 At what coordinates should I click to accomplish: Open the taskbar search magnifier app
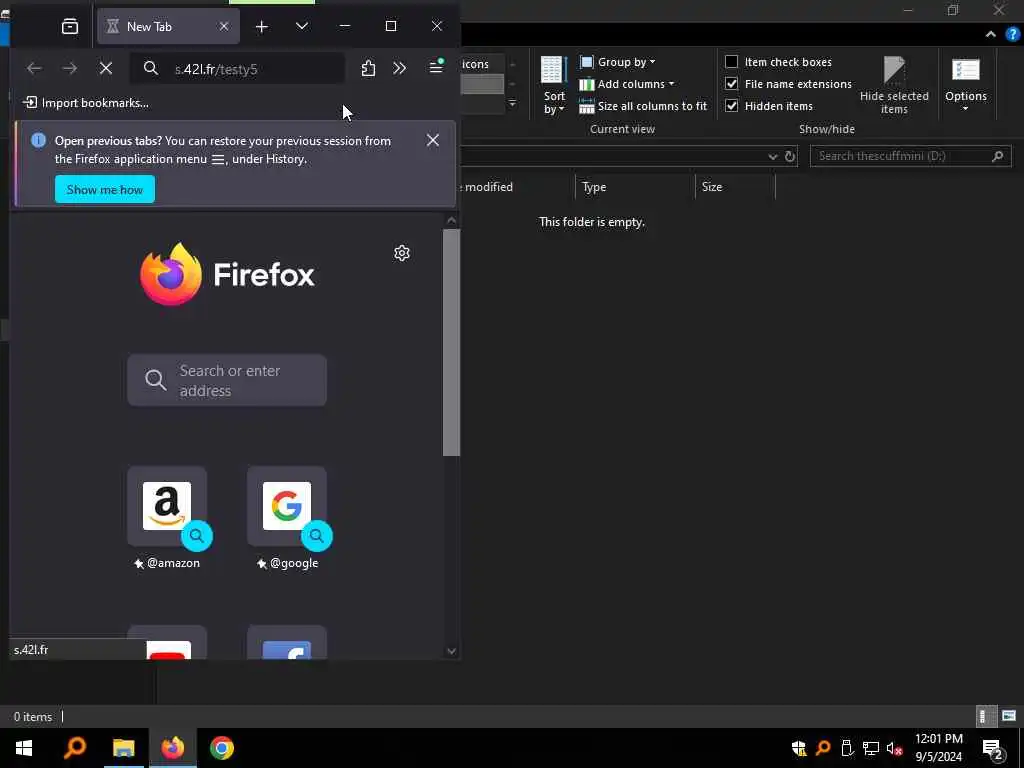74,748
